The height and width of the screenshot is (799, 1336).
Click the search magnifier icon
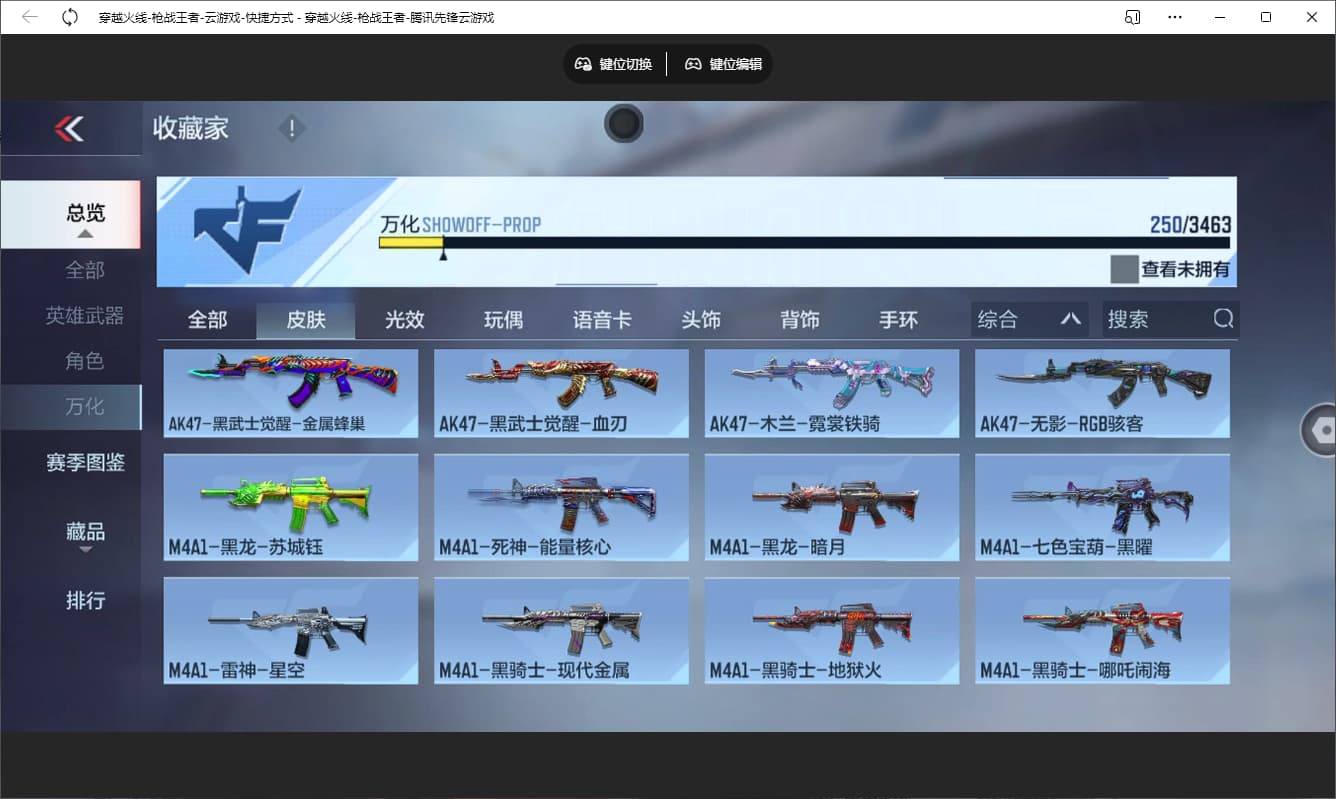click(1224, 318)
